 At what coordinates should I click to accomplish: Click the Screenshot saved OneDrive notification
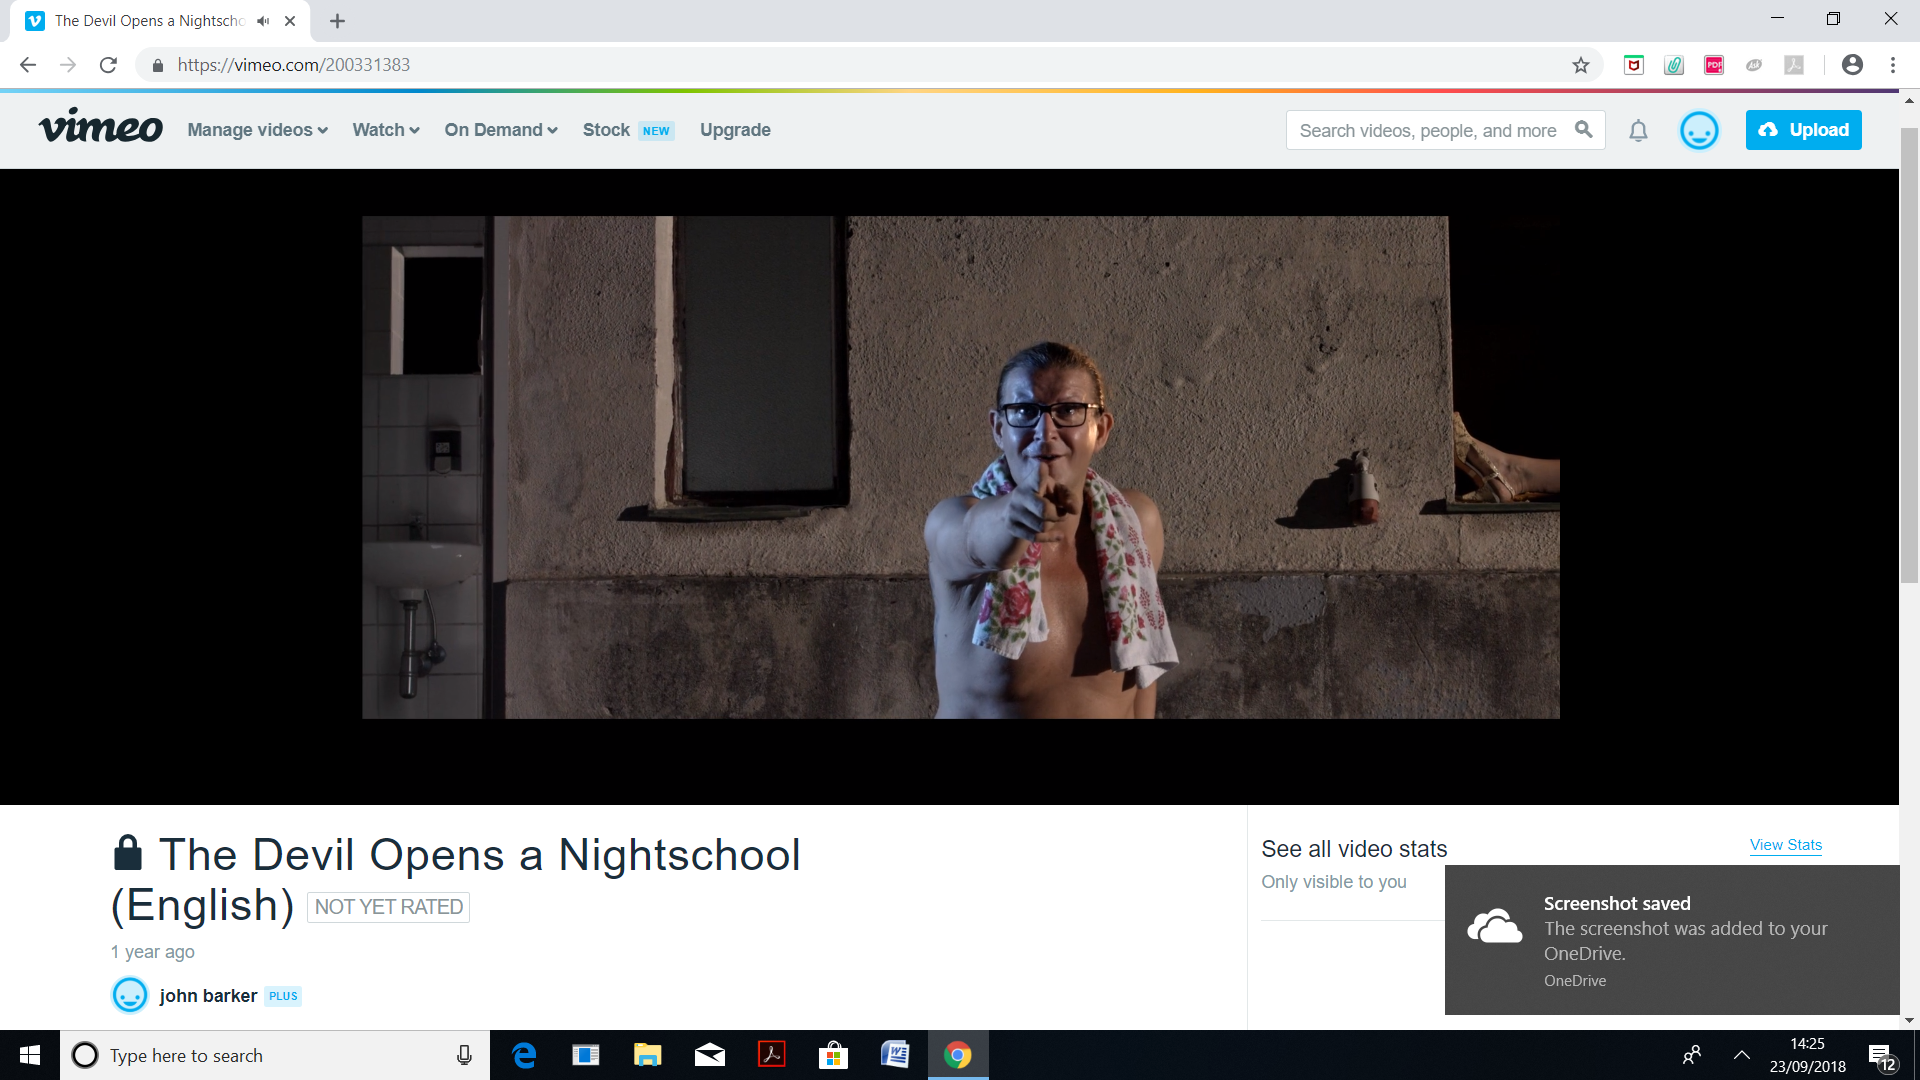(1672, 940)
